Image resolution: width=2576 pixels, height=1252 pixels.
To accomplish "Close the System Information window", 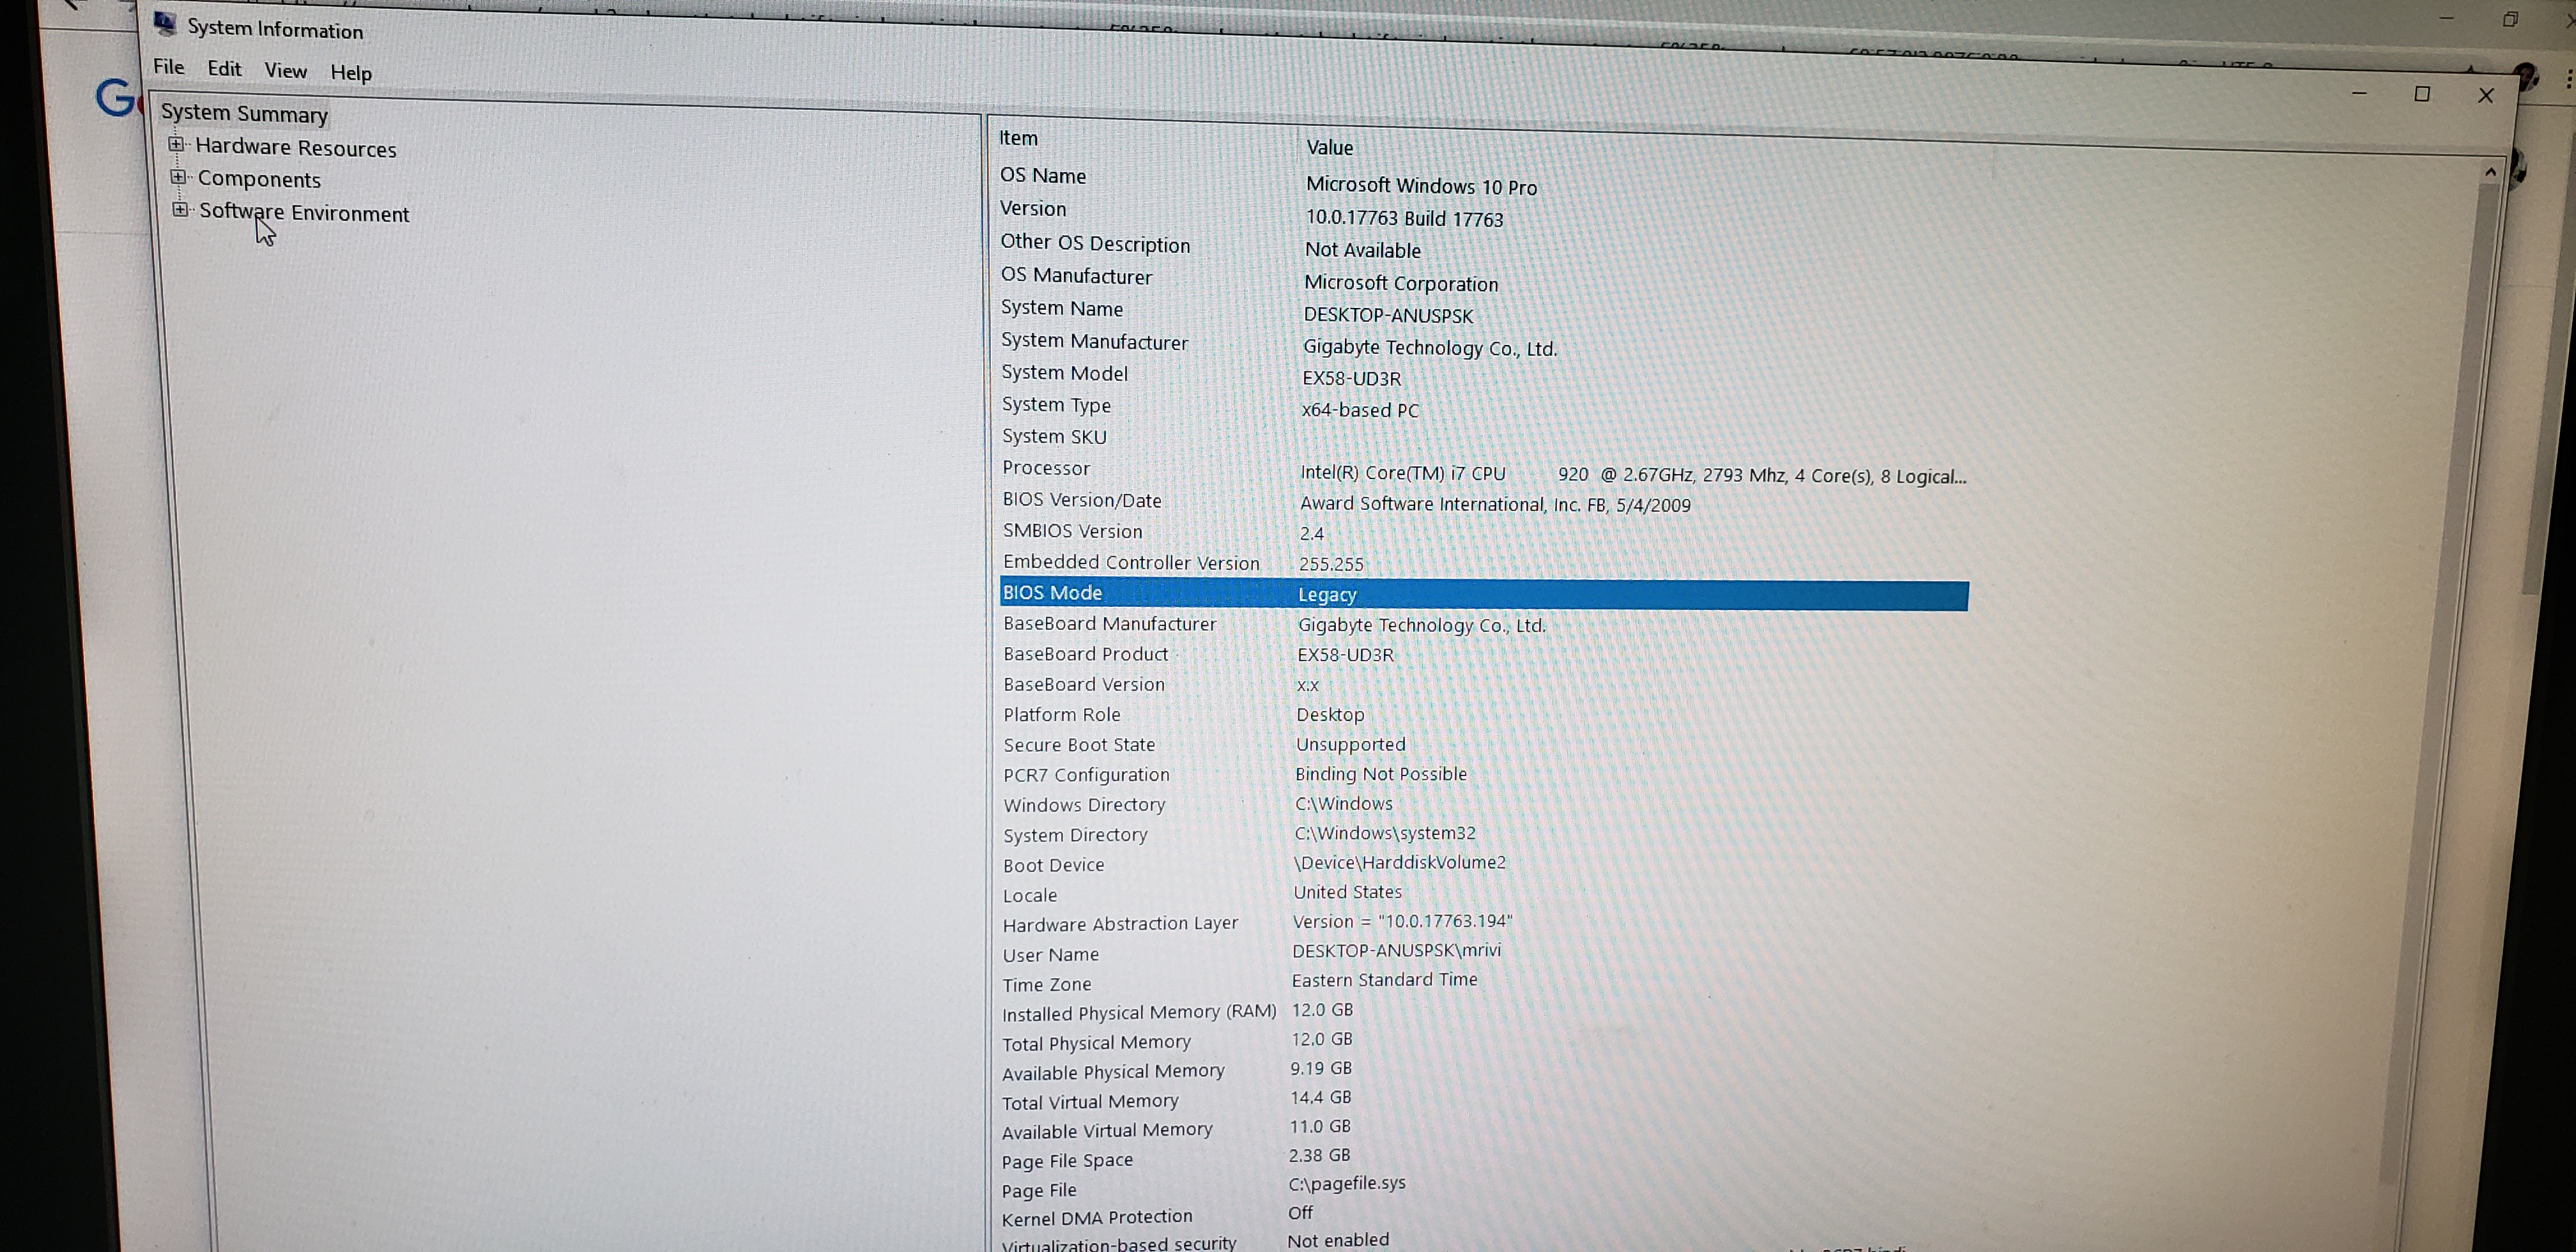I will coord(2486,95).
